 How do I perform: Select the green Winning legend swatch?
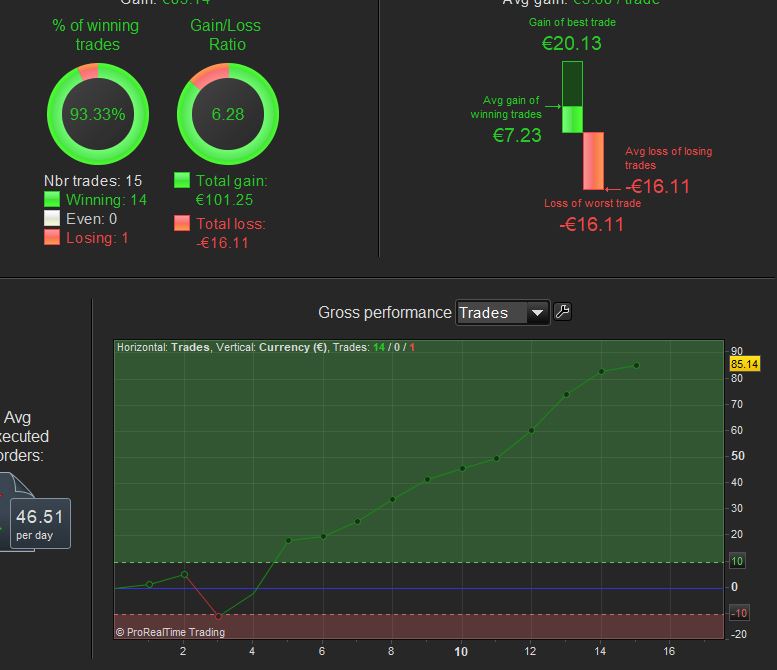(x=52, y=200)
